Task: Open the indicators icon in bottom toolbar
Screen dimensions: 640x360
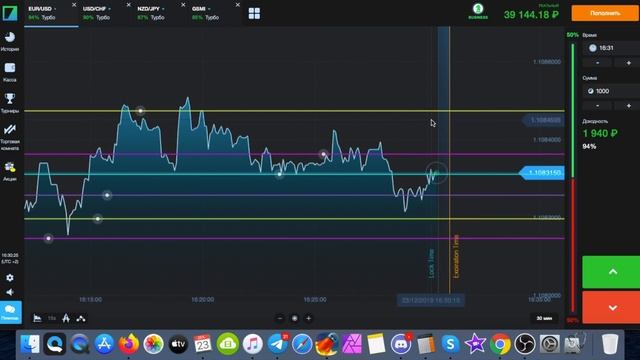Action: (81, 318)
